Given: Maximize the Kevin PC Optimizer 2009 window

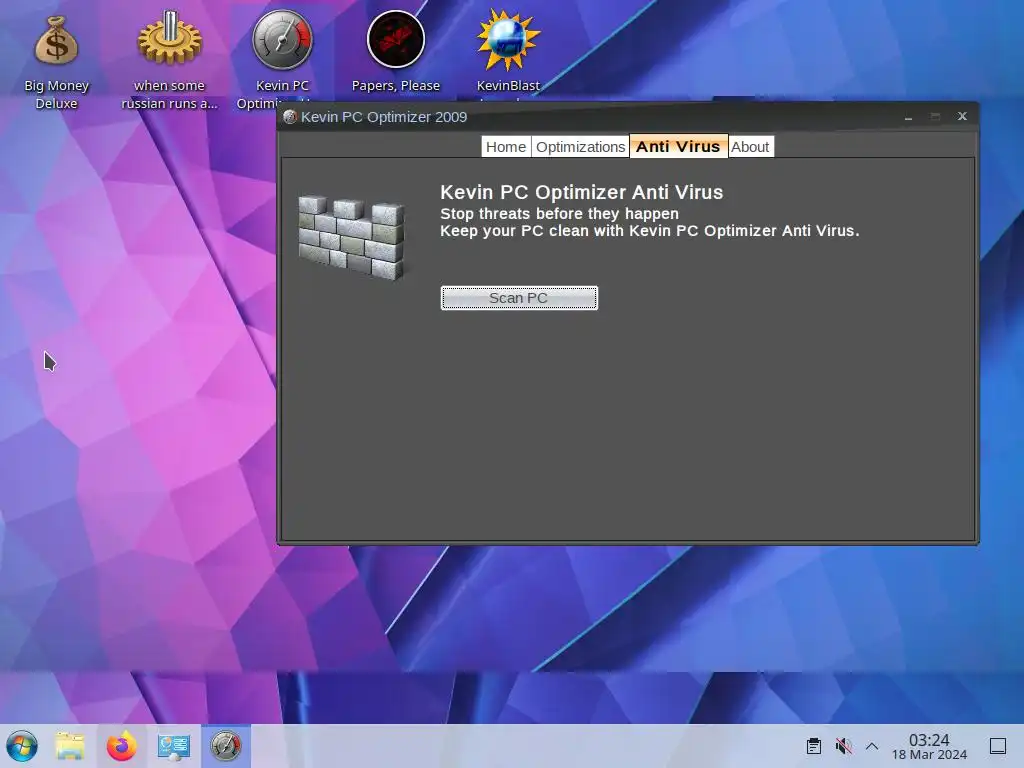Looking at the screenshot, I should point(935,117).
